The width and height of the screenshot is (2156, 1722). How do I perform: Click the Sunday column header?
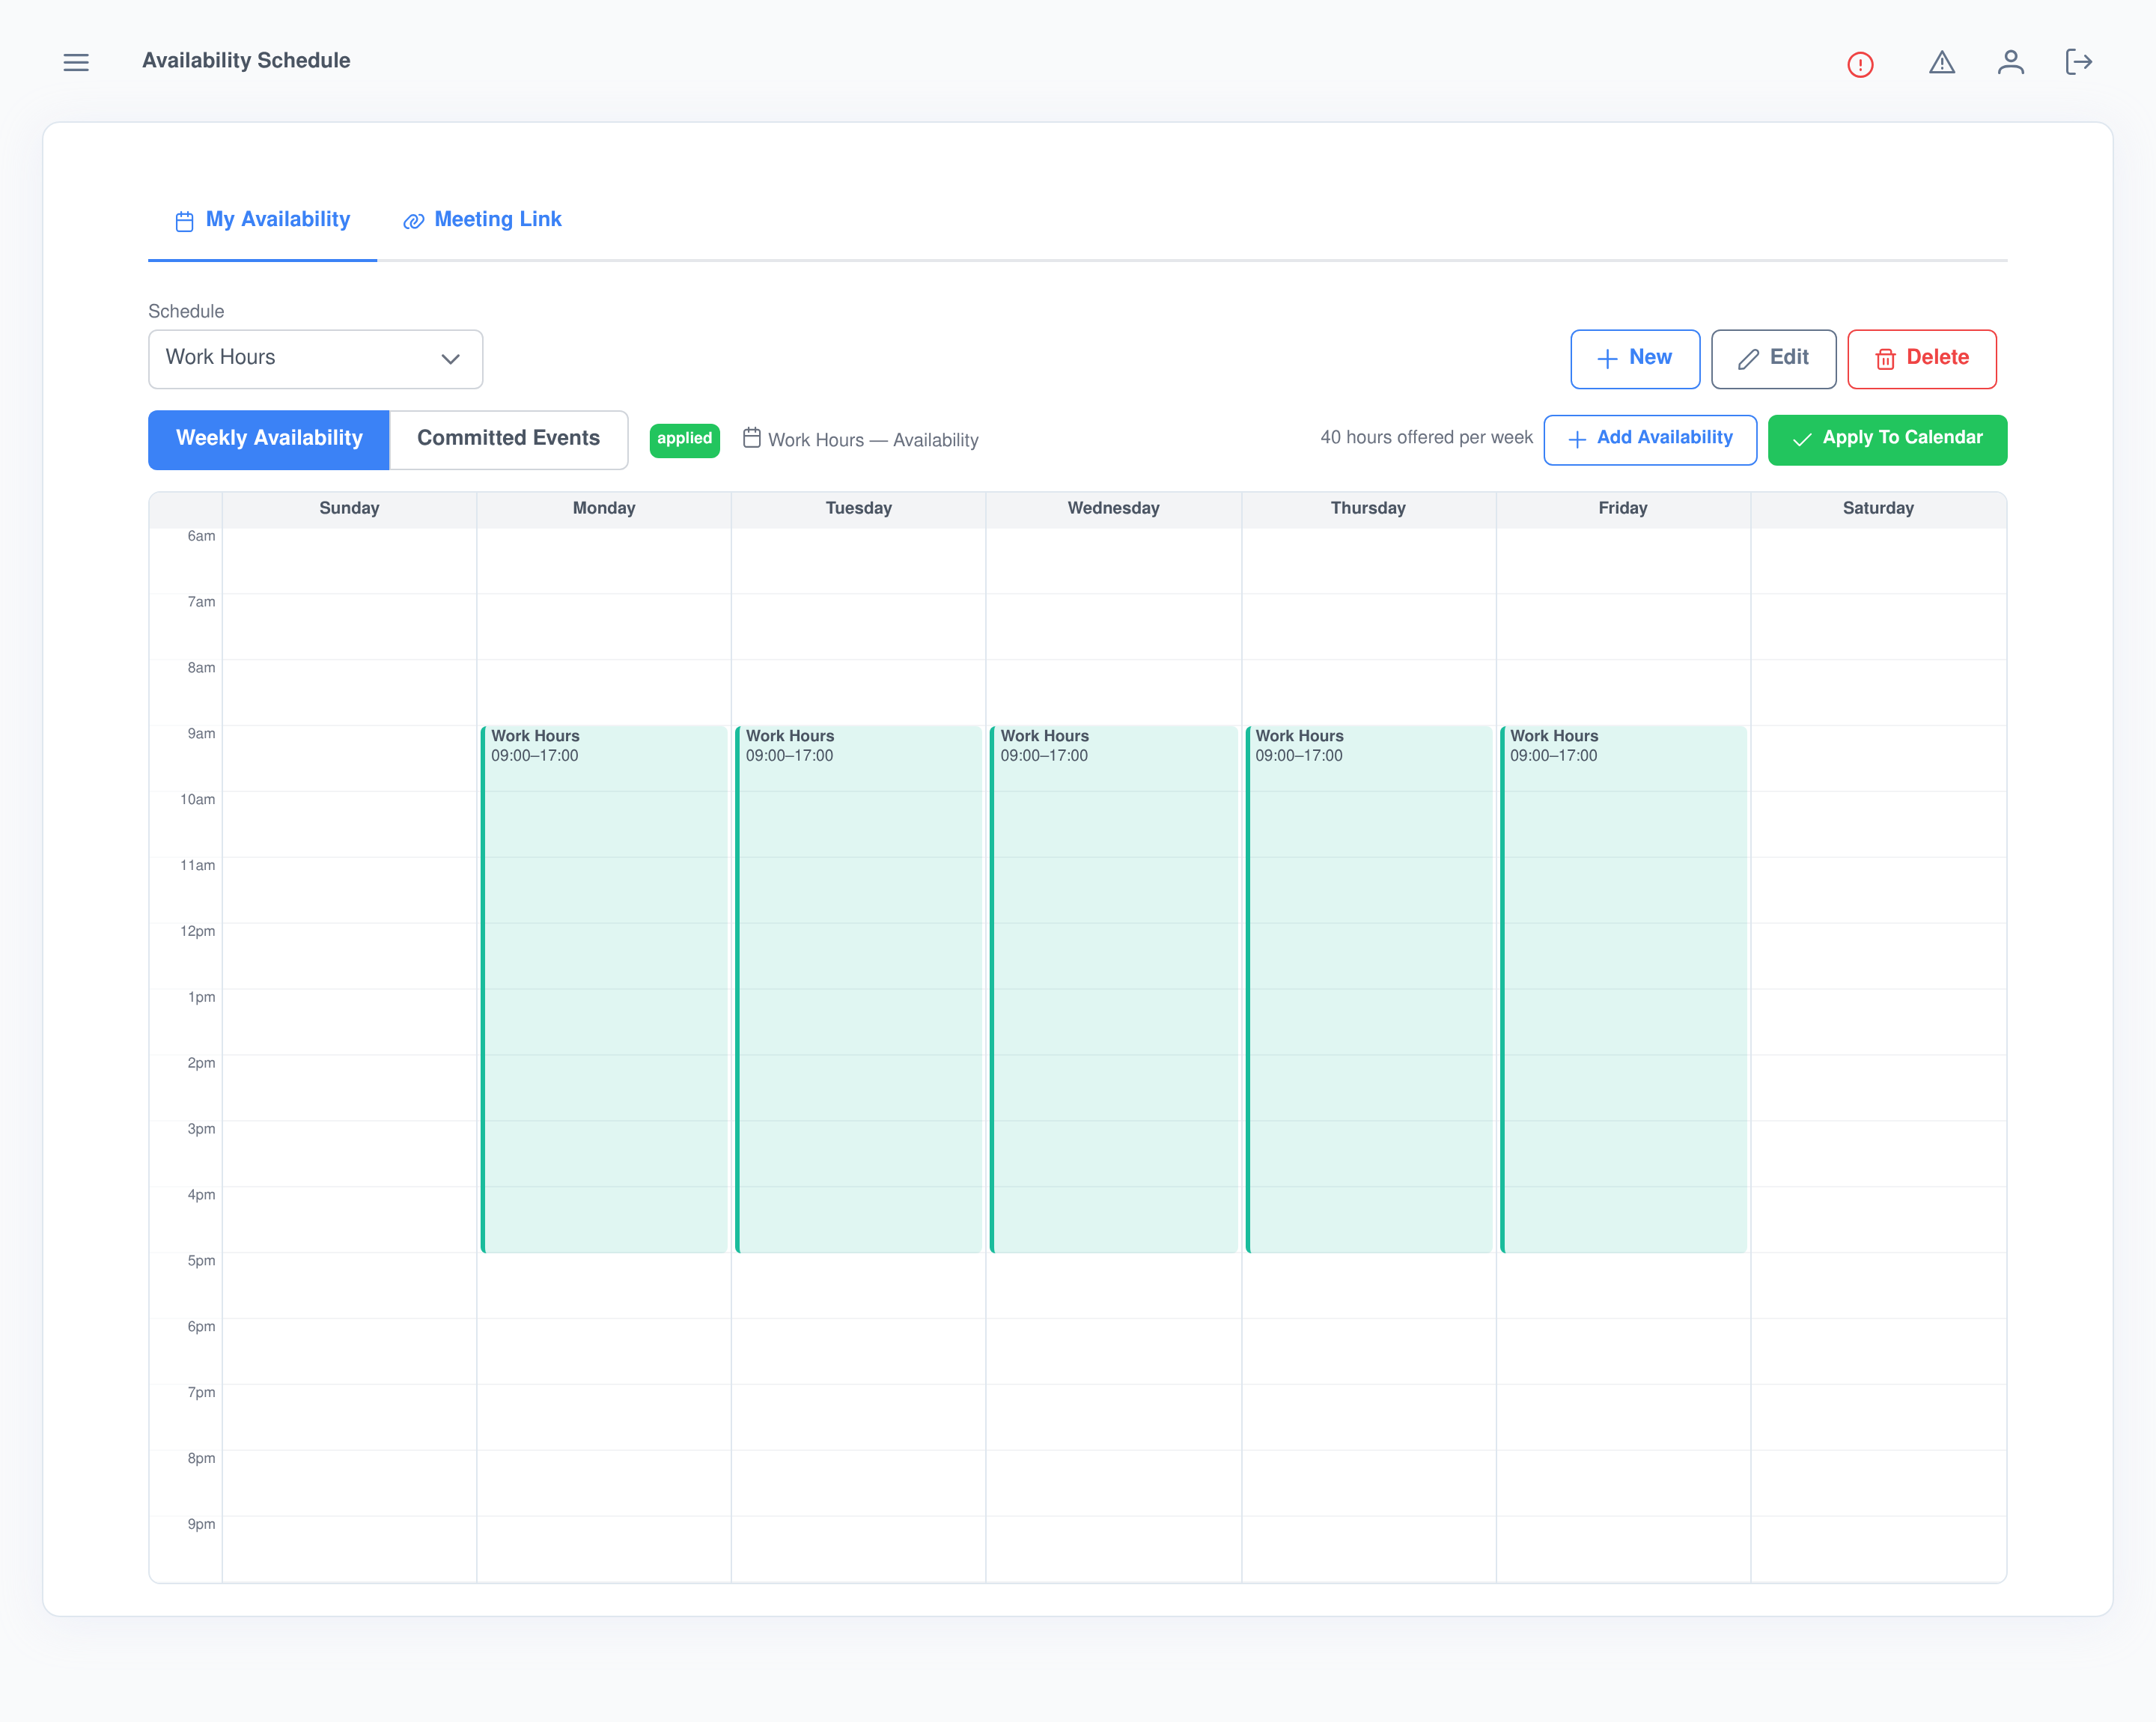point(349,508)
